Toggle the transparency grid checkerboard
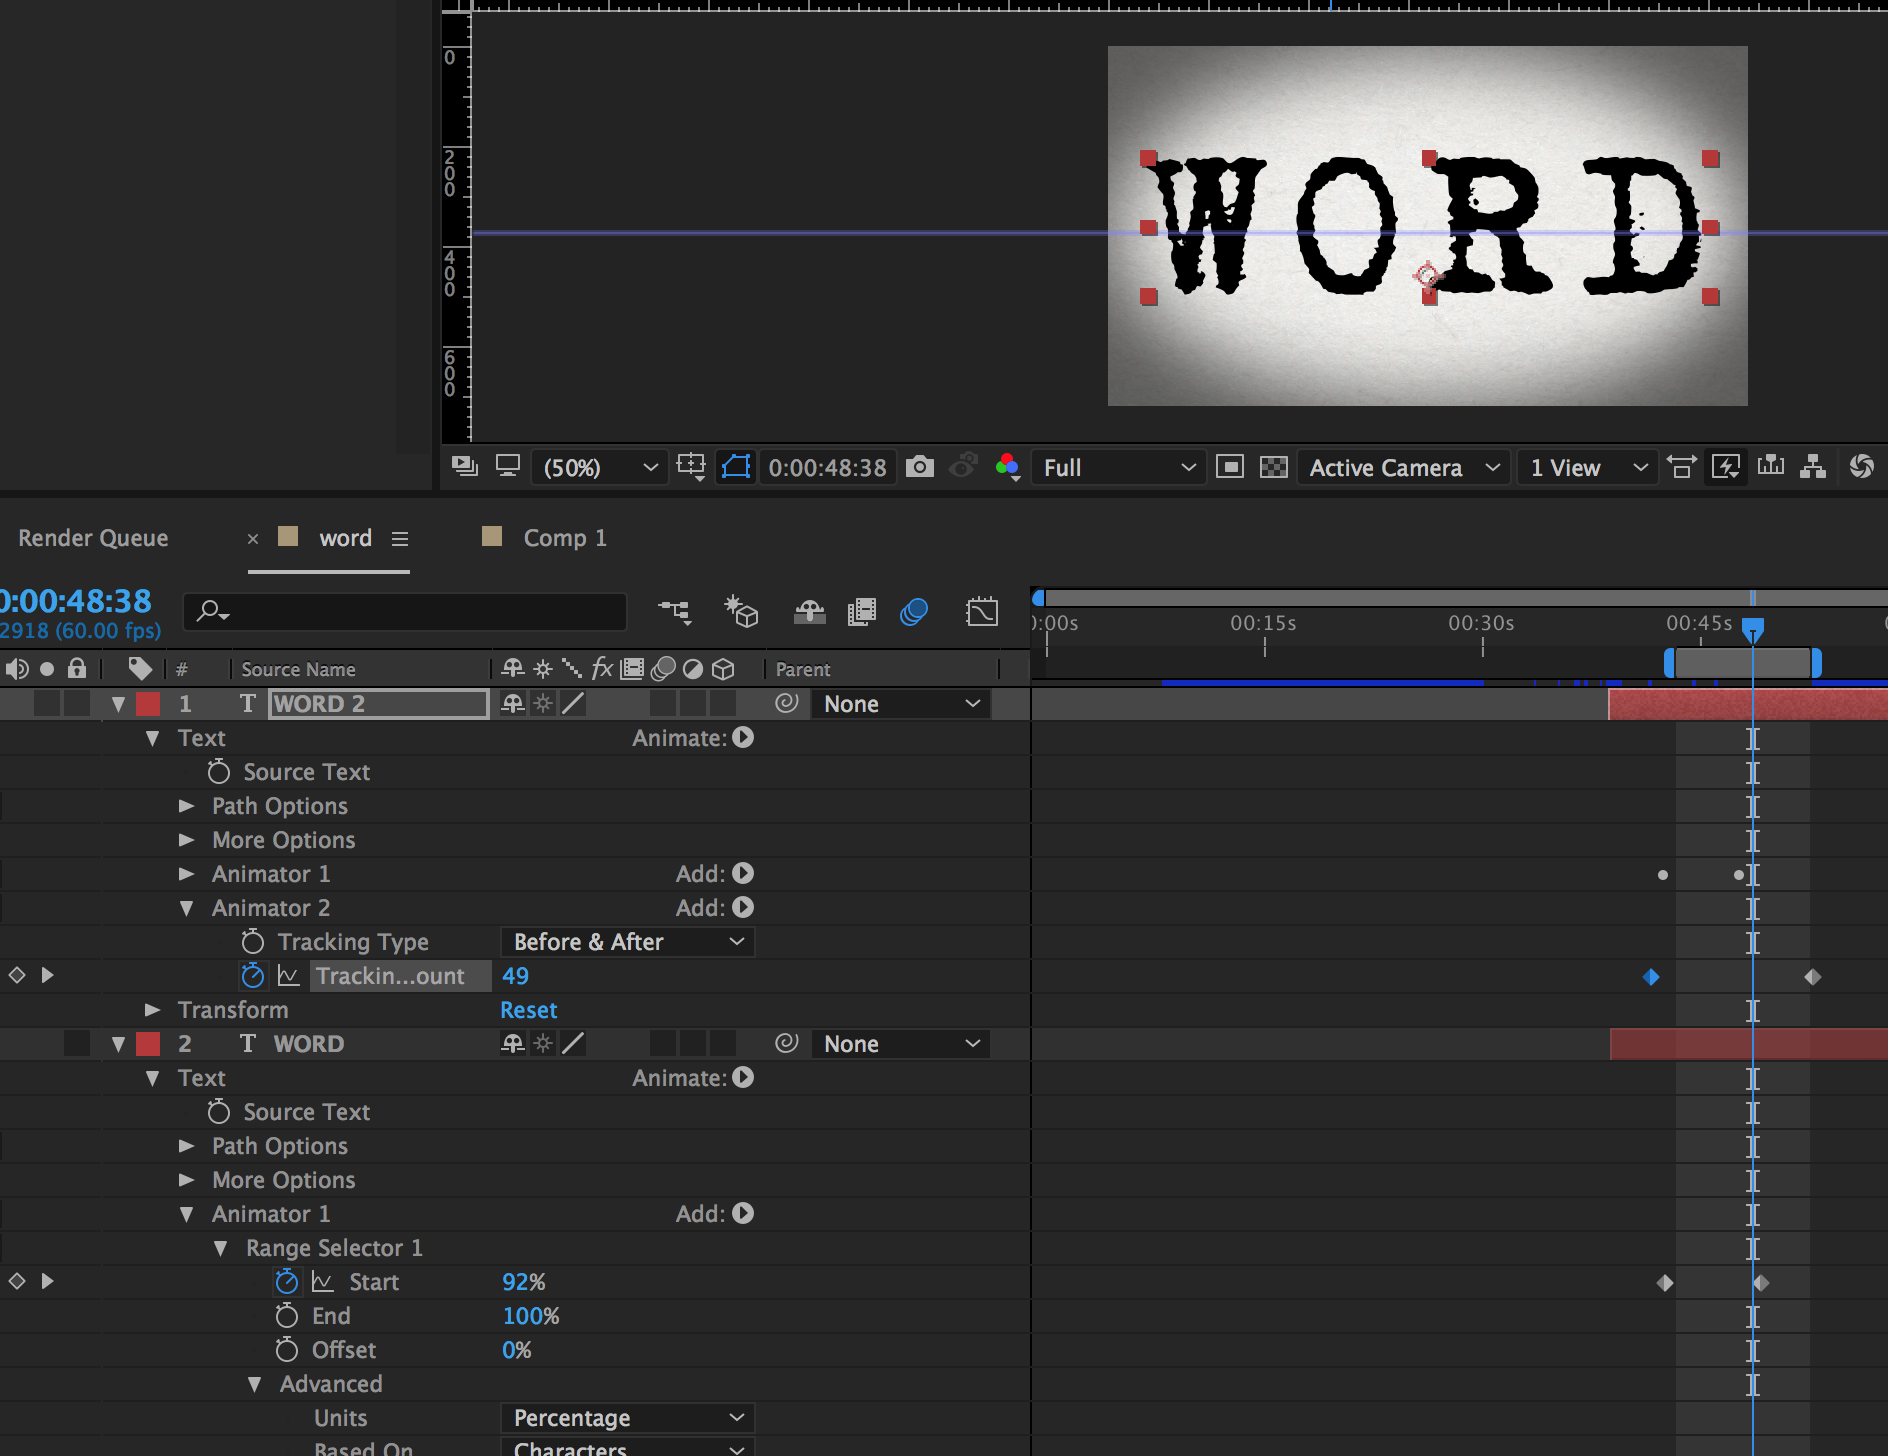Screen dimensions: 1888x1456 (x=1273, y=466)
